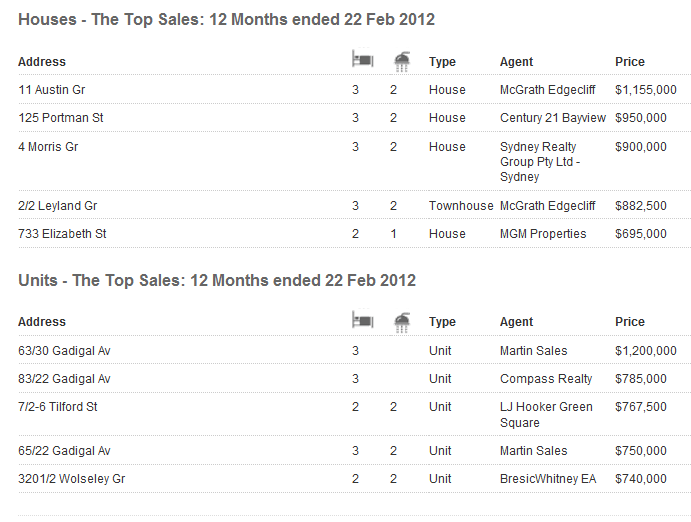The image size is (691, 522).
Task: Select the 4 Morris Gr address
Action: pyautogui.click(x=48, y=147)
